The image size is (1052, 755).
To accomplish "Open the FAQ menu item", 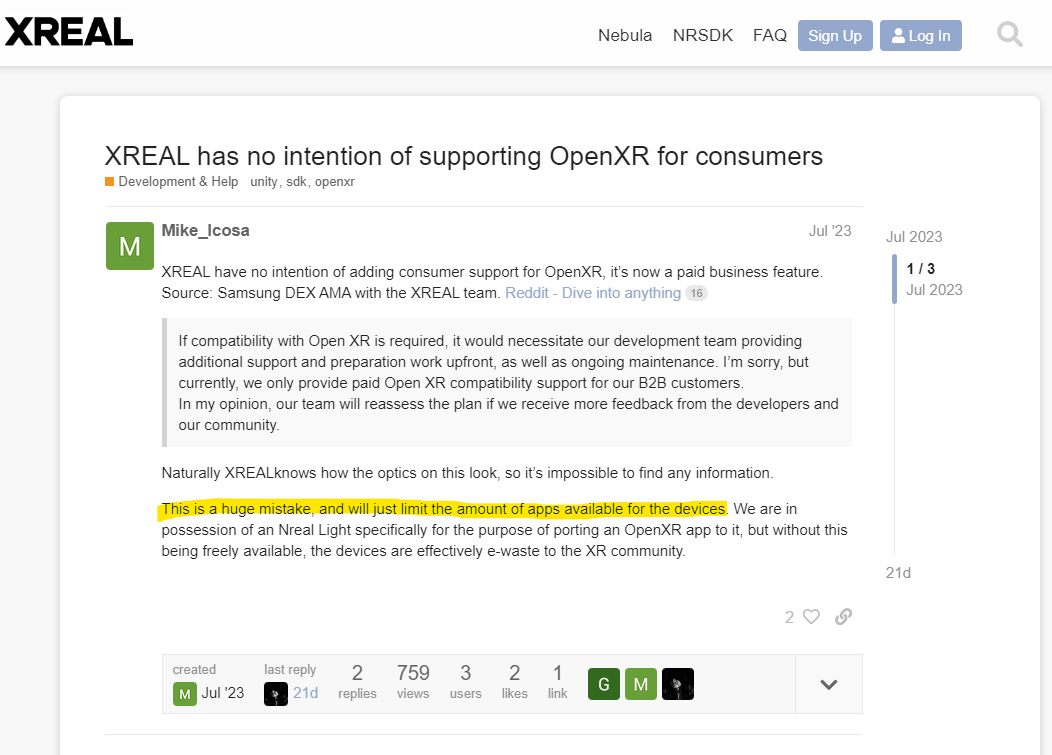I will [770, 36].
